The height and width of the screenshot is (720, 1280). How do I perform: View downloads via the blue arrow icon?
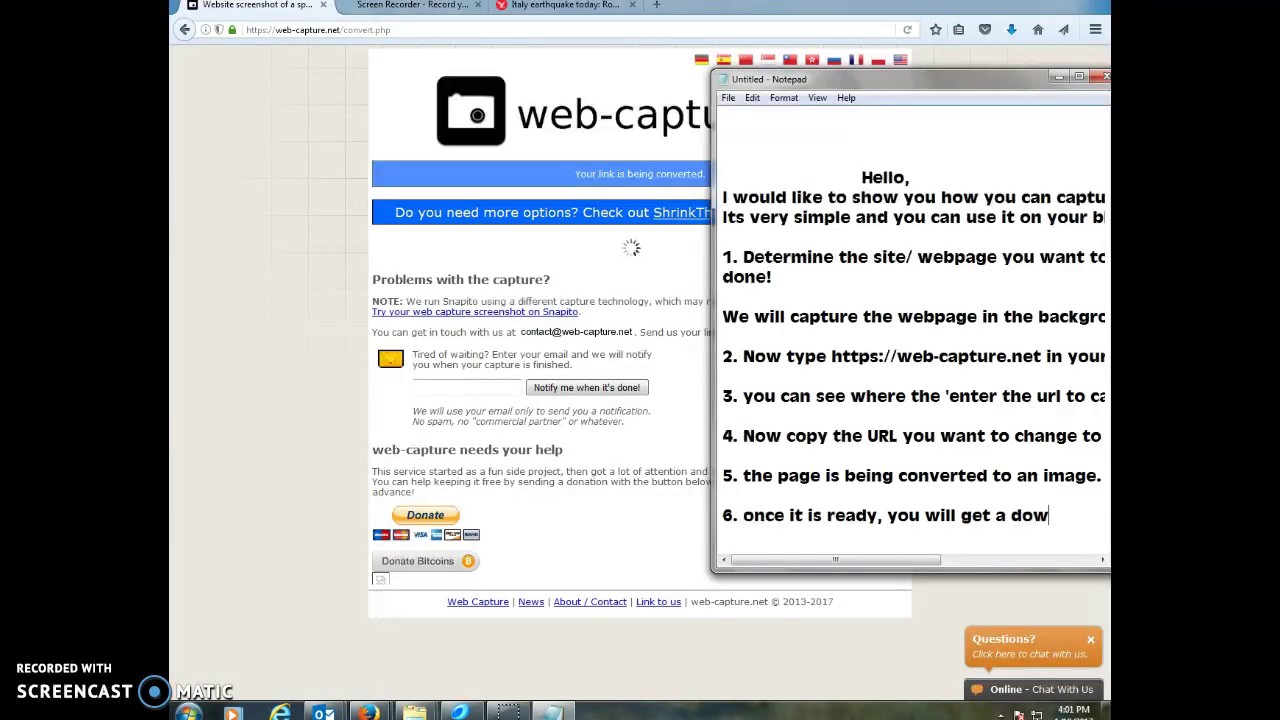[x=1011, y=29]
